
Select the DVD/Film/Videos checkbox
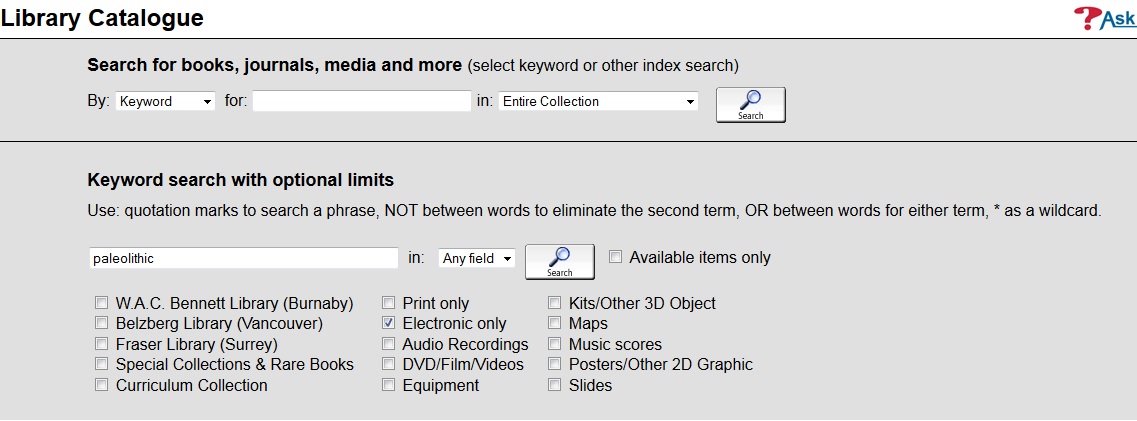389,364
